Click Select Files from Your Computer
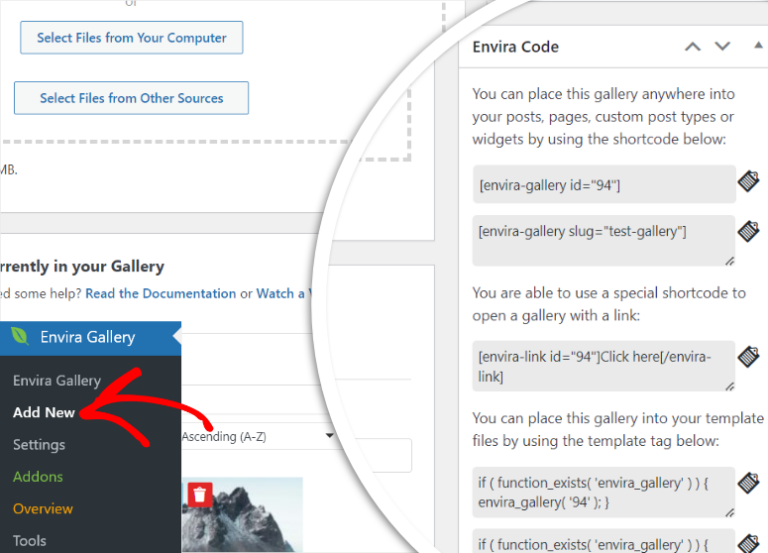 pyautogui.click(x=132, y=38)
